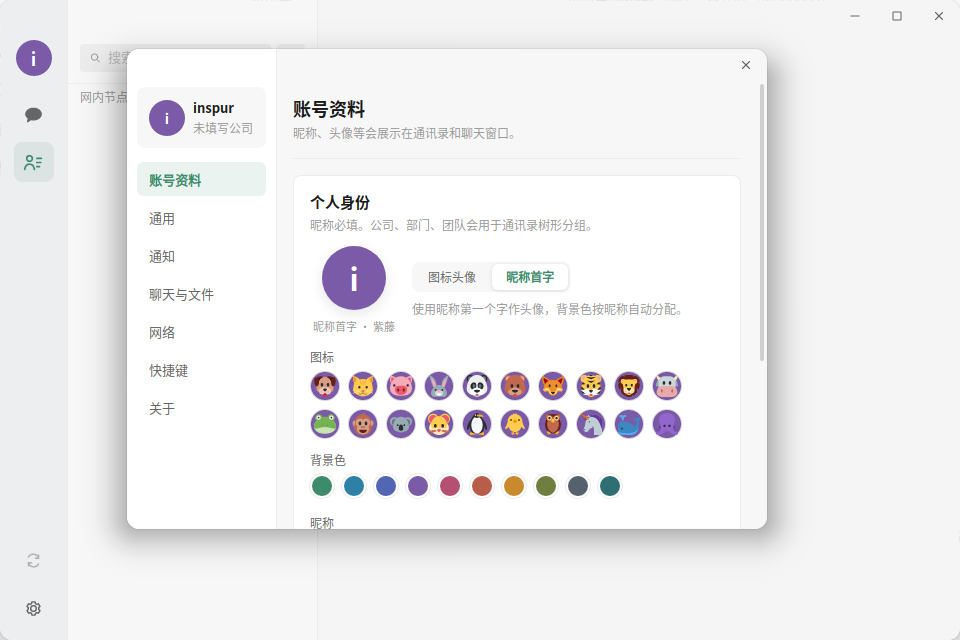Image resolution: width=960 pixels, height=640 pixels.
Task: Choose the monkey avatar icon
Action: coord(362,424)
